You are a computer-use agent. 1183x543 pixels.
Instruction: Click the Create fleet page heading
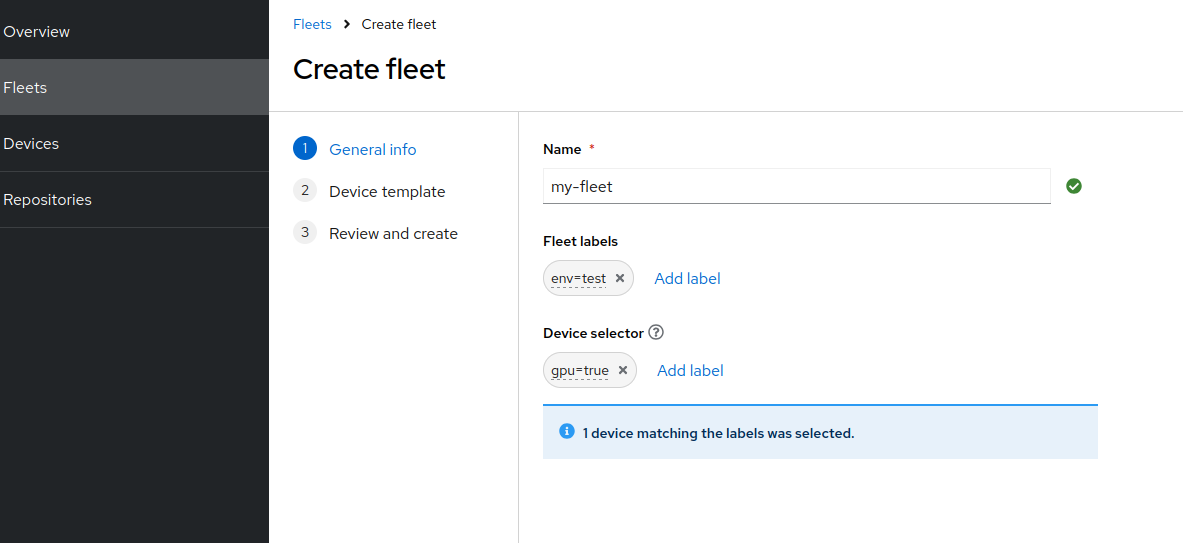[x=370, y=69]
